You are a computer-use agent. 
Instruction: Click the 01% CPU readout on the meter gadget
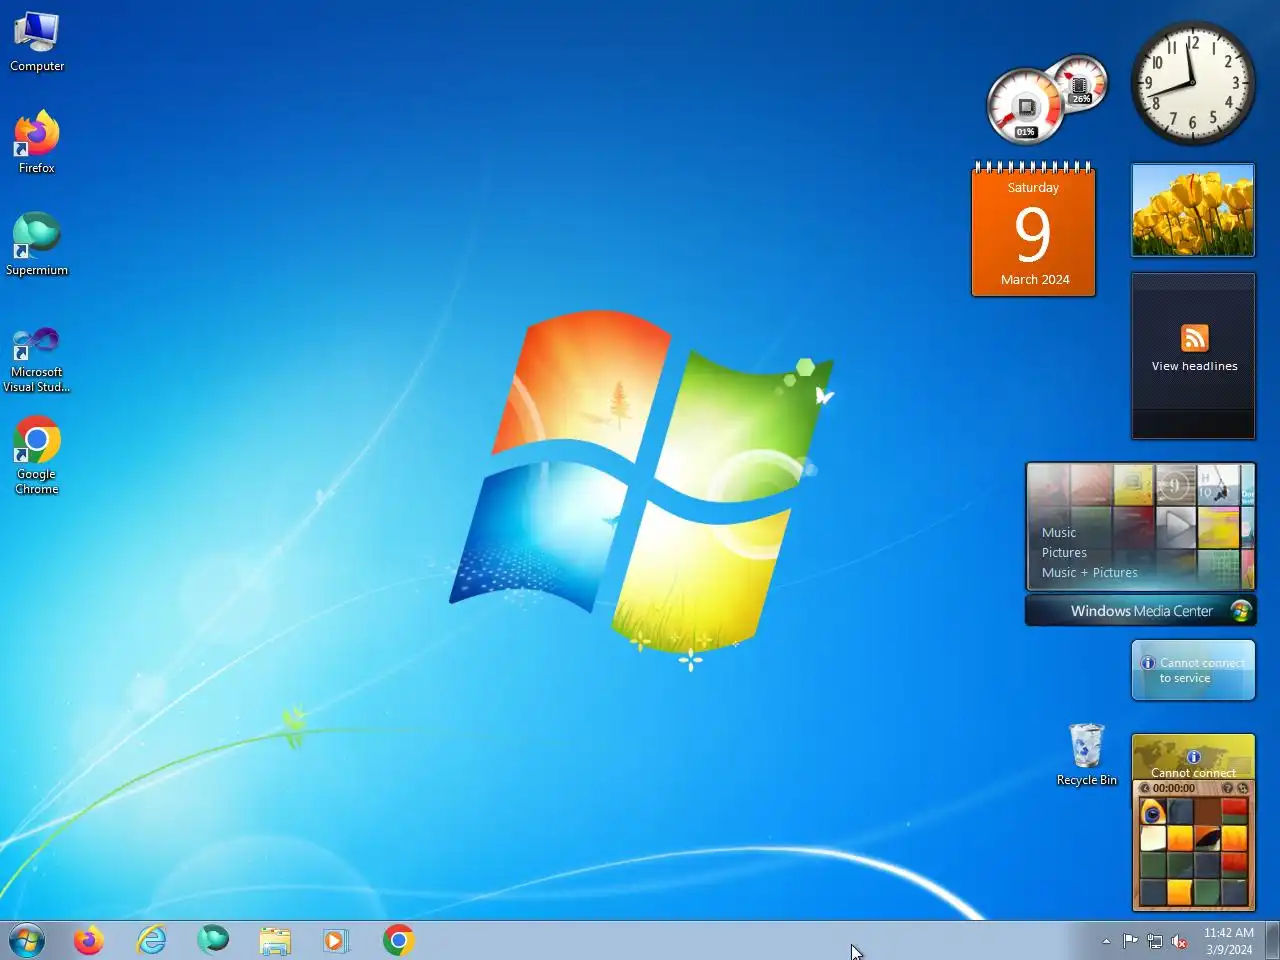pyautogui.click(x=1025, y=132)
